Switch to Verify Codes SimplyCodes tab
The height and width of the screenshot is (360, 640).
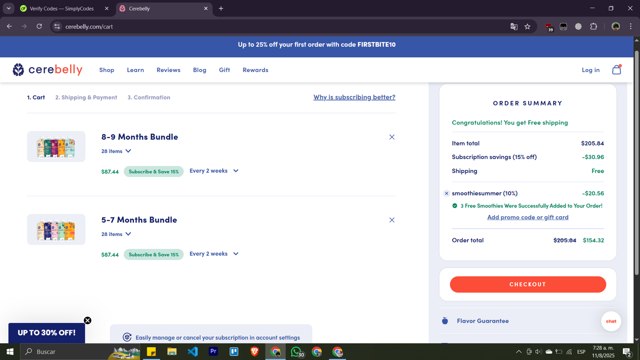pyautogui.click(x=61, y=9)
